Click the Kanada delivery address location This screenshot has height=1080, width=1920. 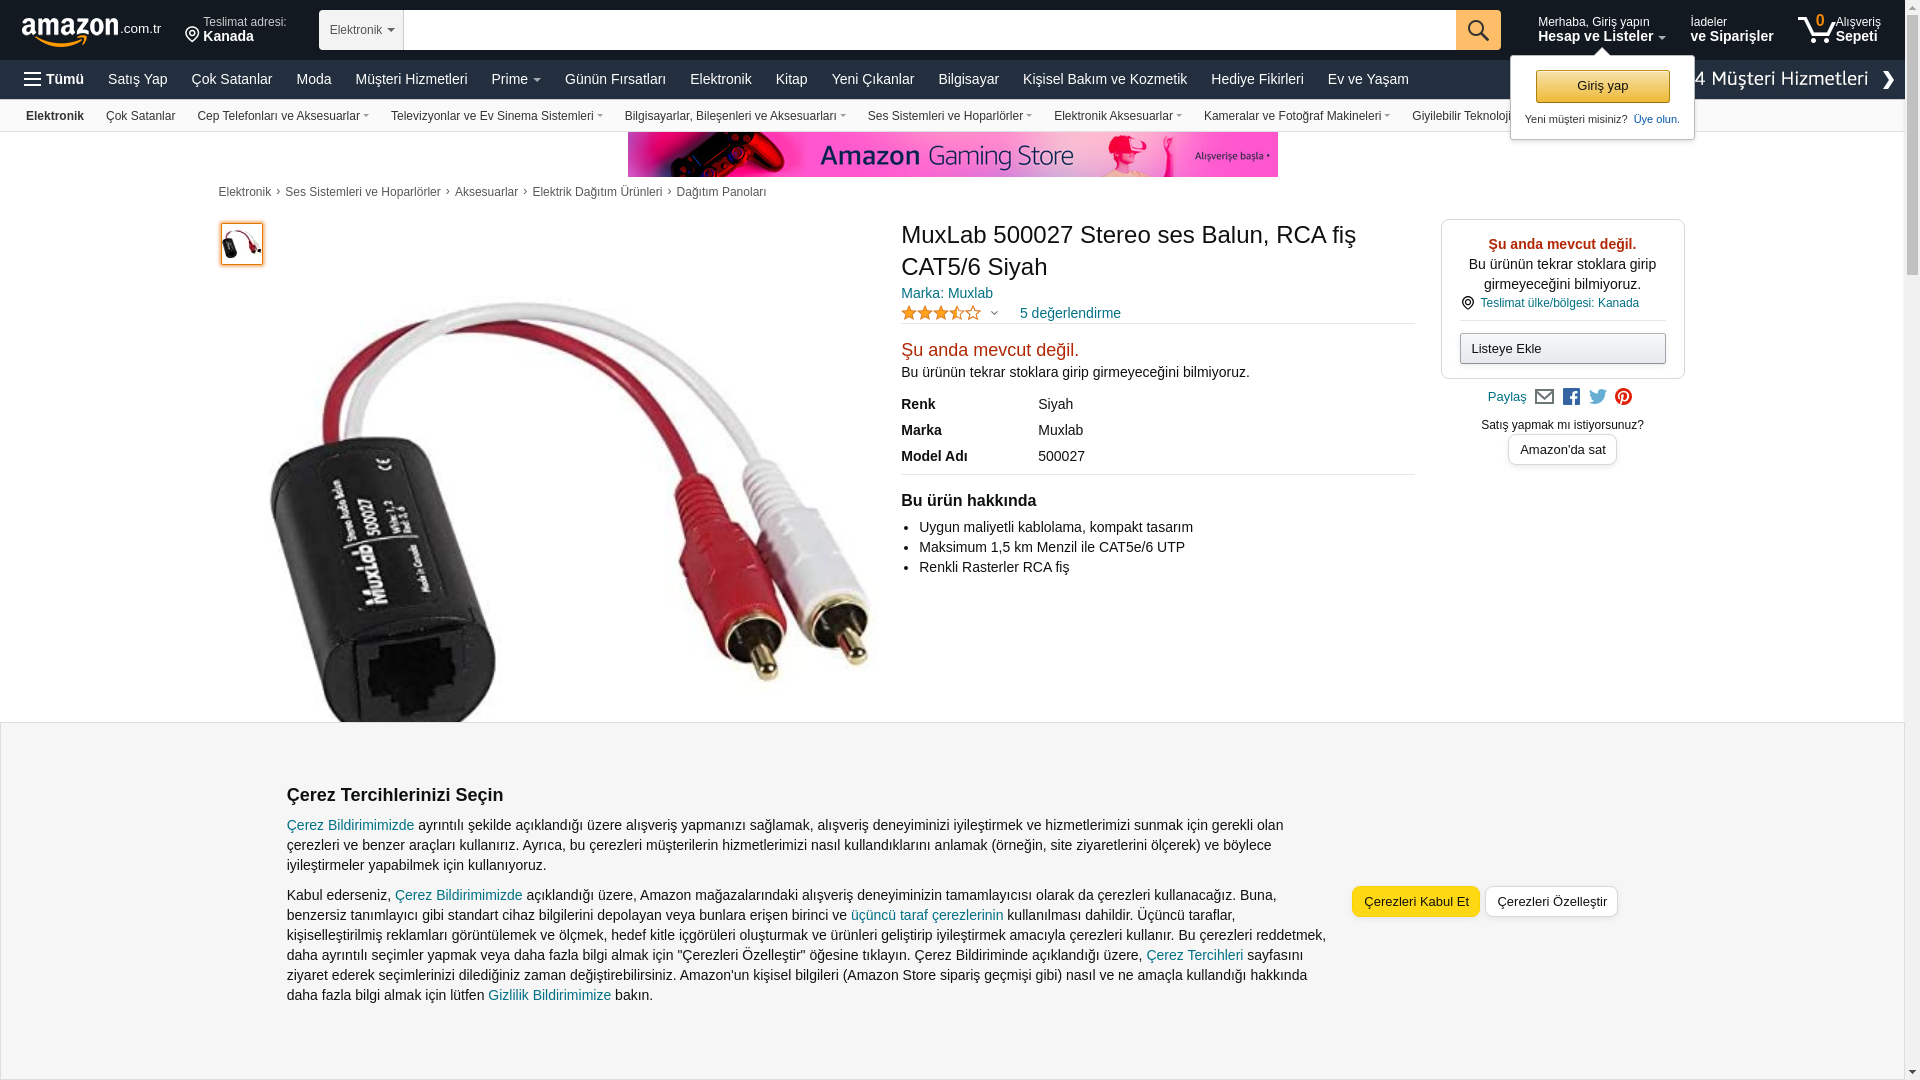(236, 29)
